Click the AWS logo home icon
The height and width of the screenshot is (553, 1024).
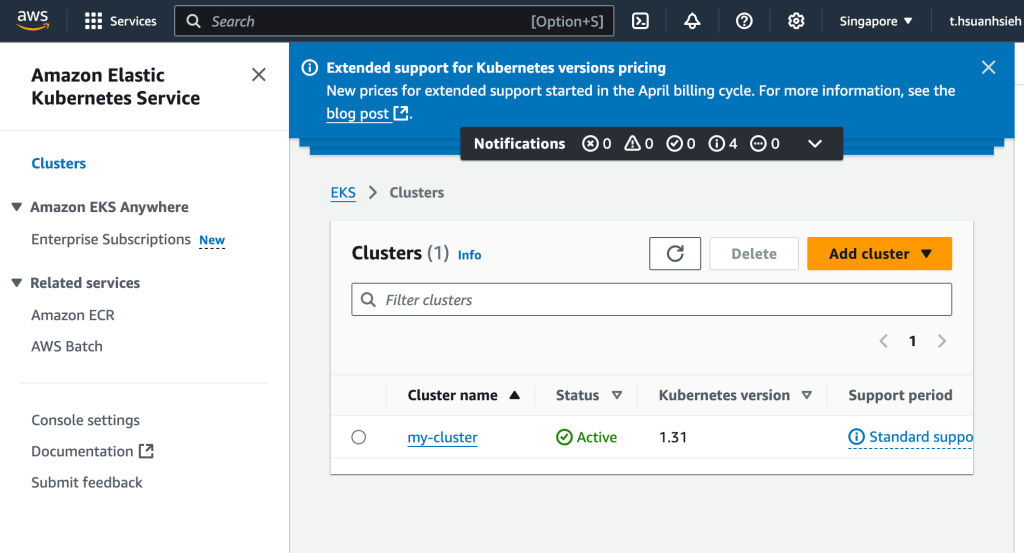coord(33,20)
